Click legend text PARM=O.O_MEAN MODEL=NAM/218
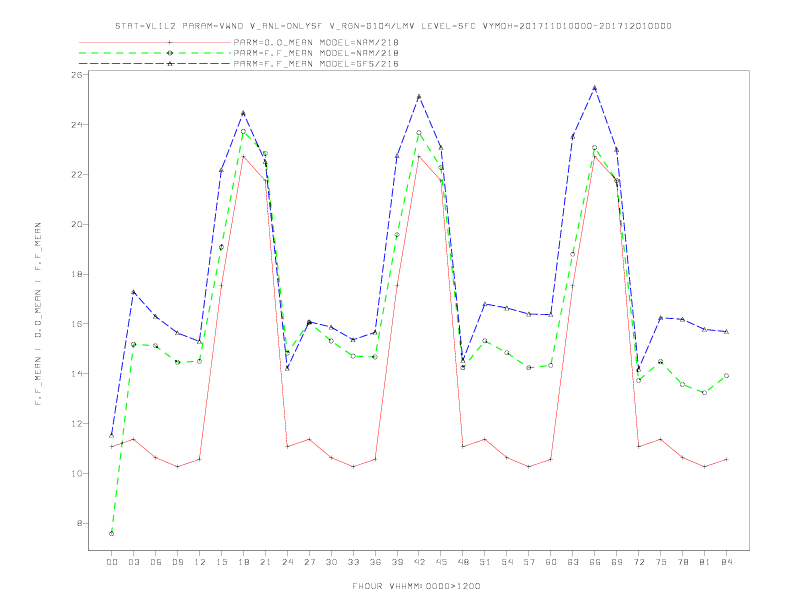Viewport: 792px width, 612px height. [316, 42]
